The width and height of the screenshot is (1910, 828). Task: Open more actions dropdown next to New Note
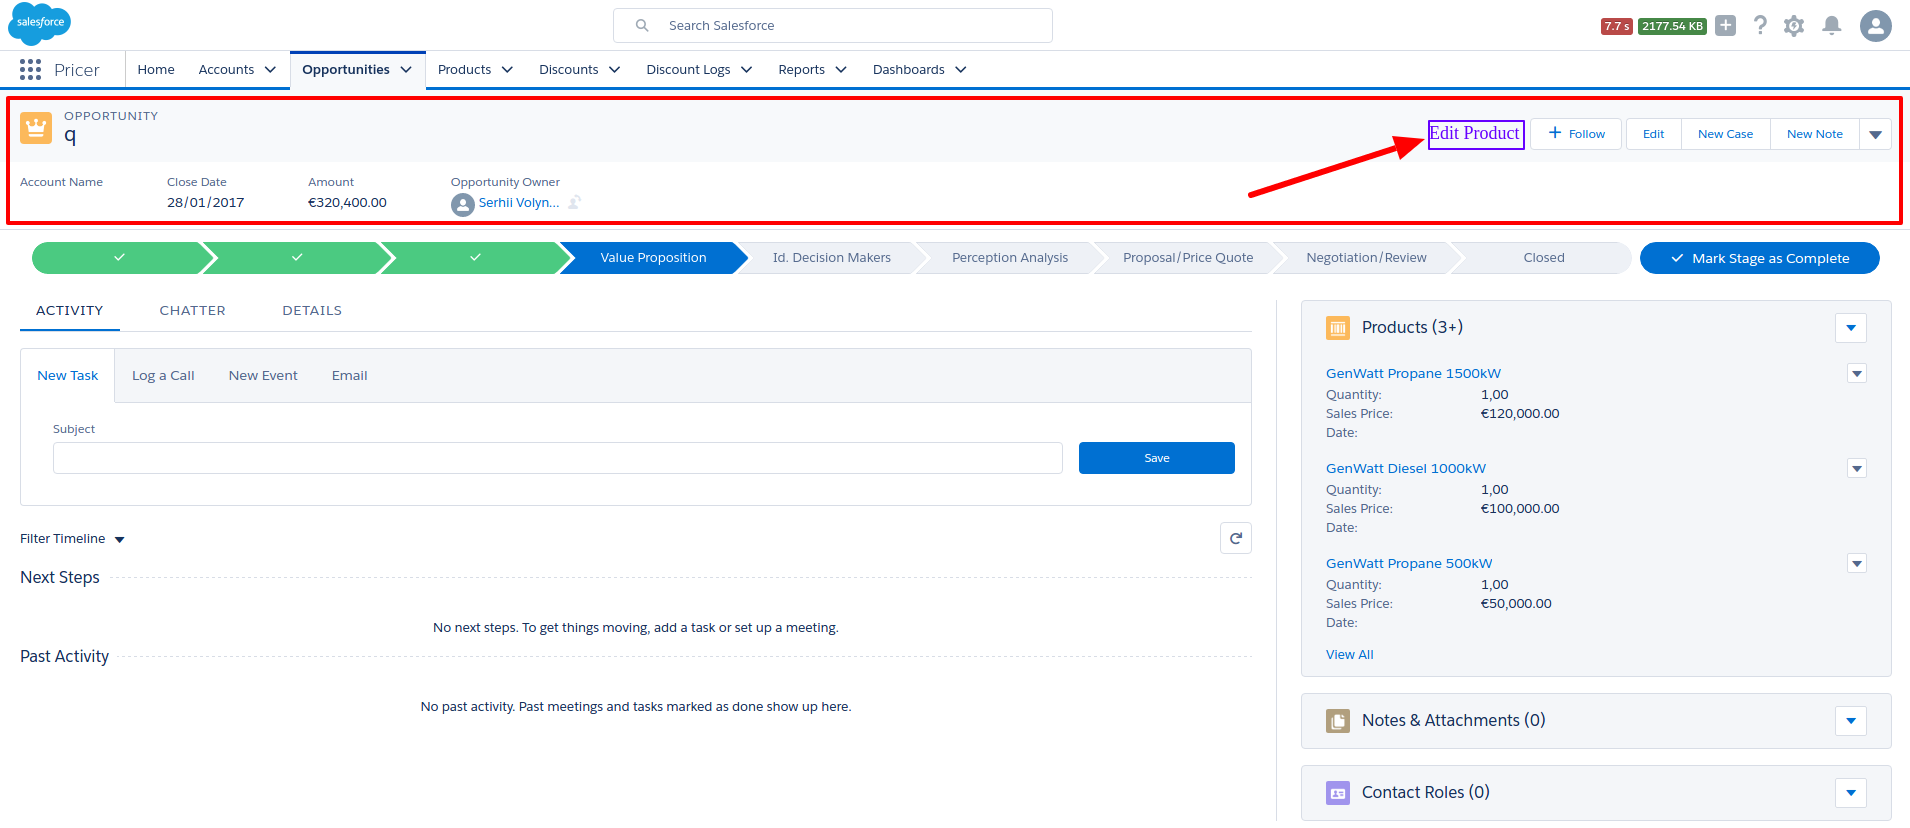tap(1875, 134)
